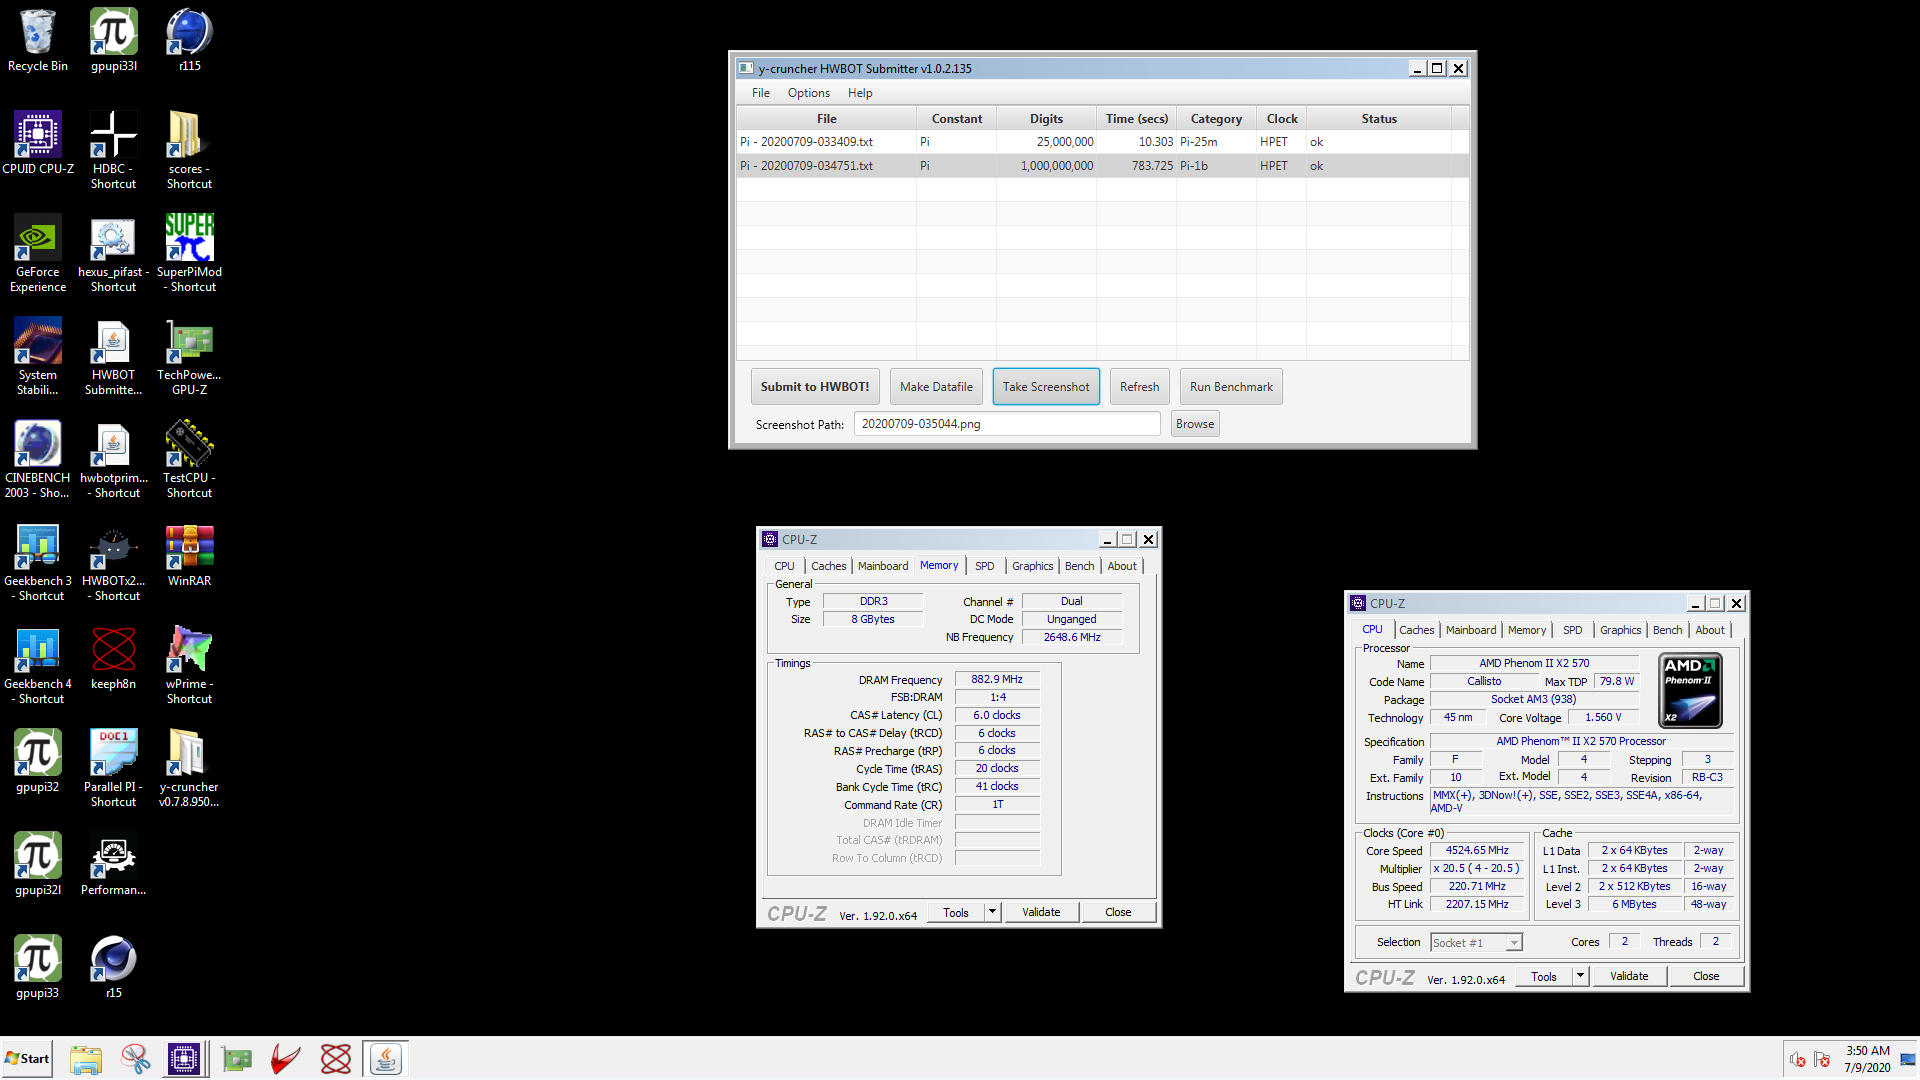Screen dimensions: 1920x1080
Task: Open Caches tab in processor CPU-Z window
Action: [1416, 630]
